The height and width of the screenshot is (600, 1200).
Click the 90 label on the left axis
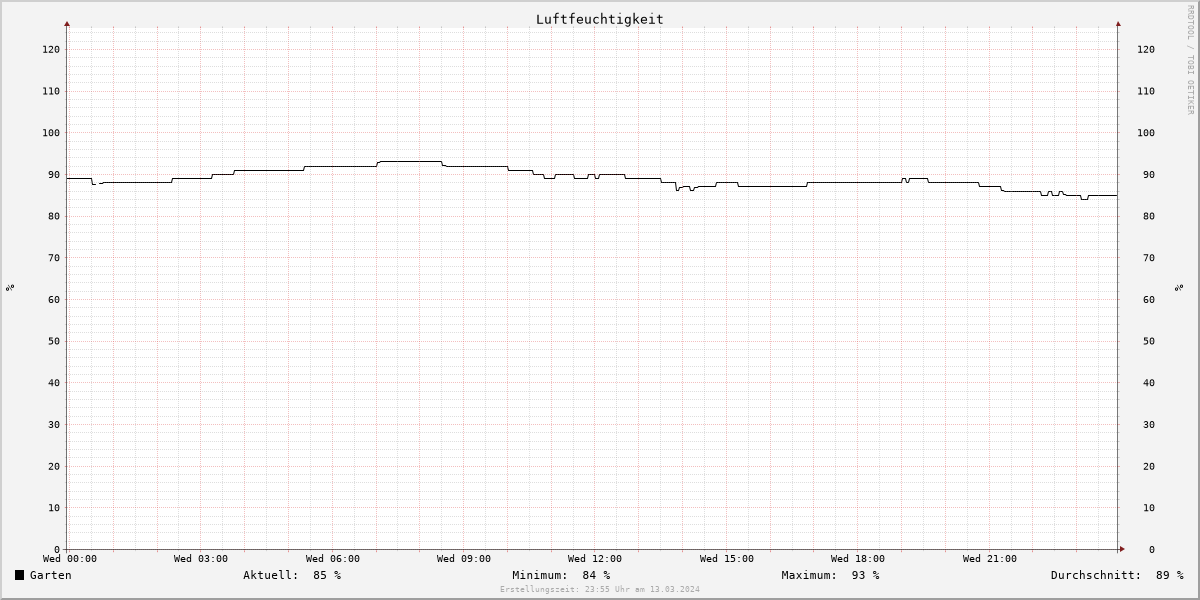coord(54,175)
